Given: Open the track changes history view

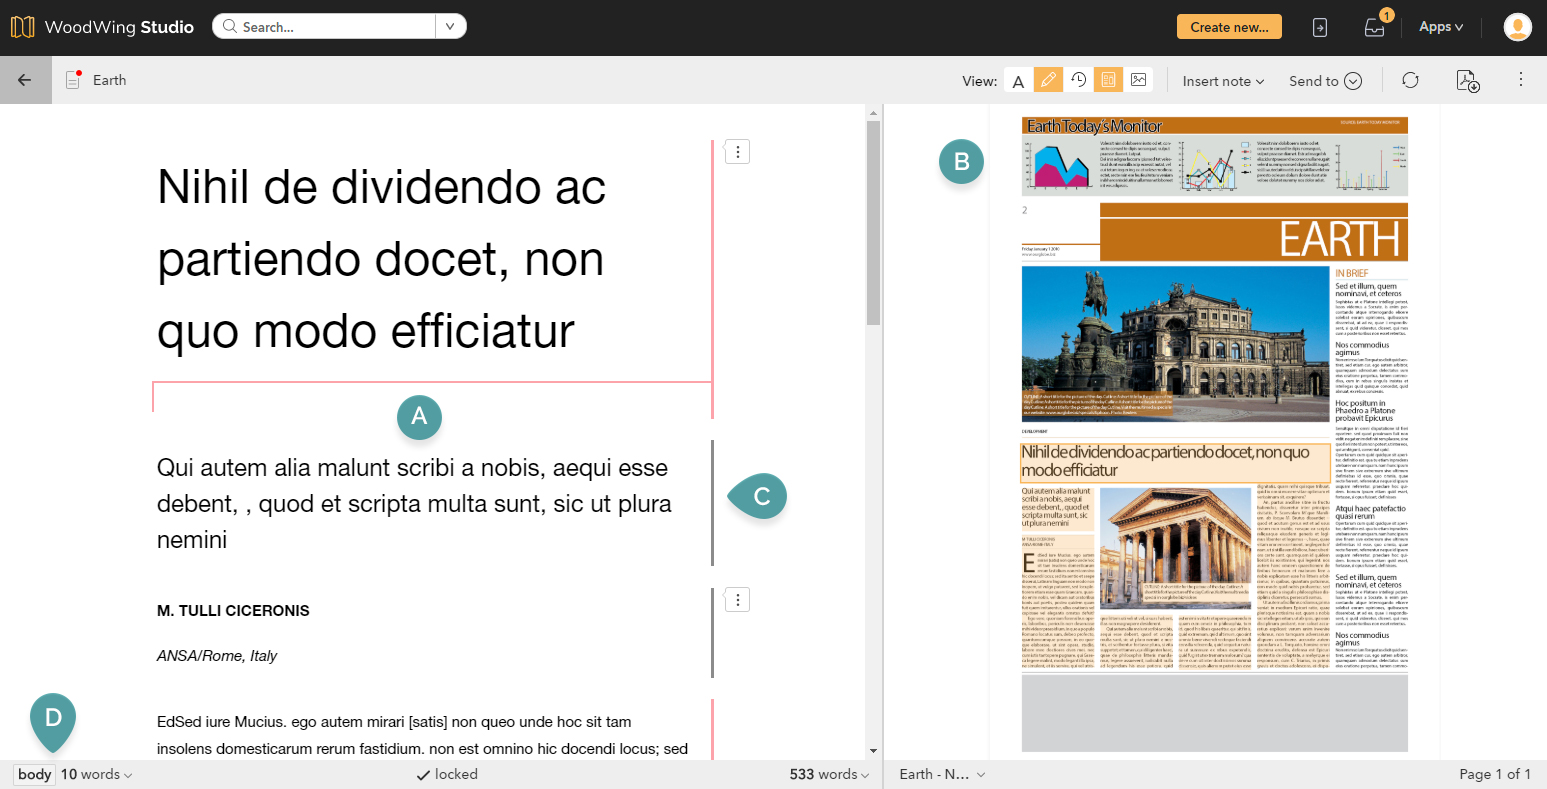Looking at the screenshot, I should pos(1078,80).
